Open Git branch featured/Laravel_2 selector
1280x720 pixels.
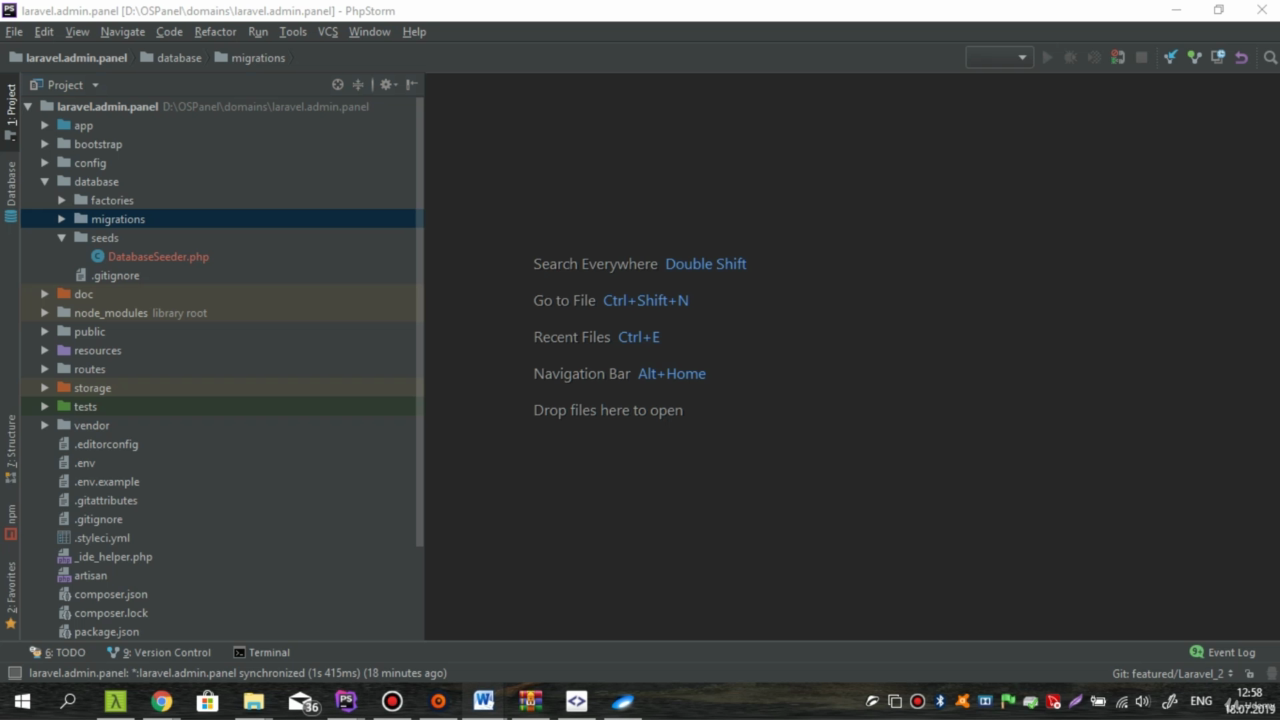pos(1173,674)
